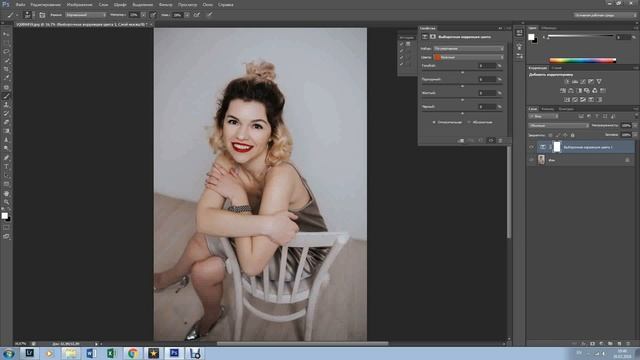Hide the selective color adjustment layer
The image size is (640, 360).
point(531,147)
